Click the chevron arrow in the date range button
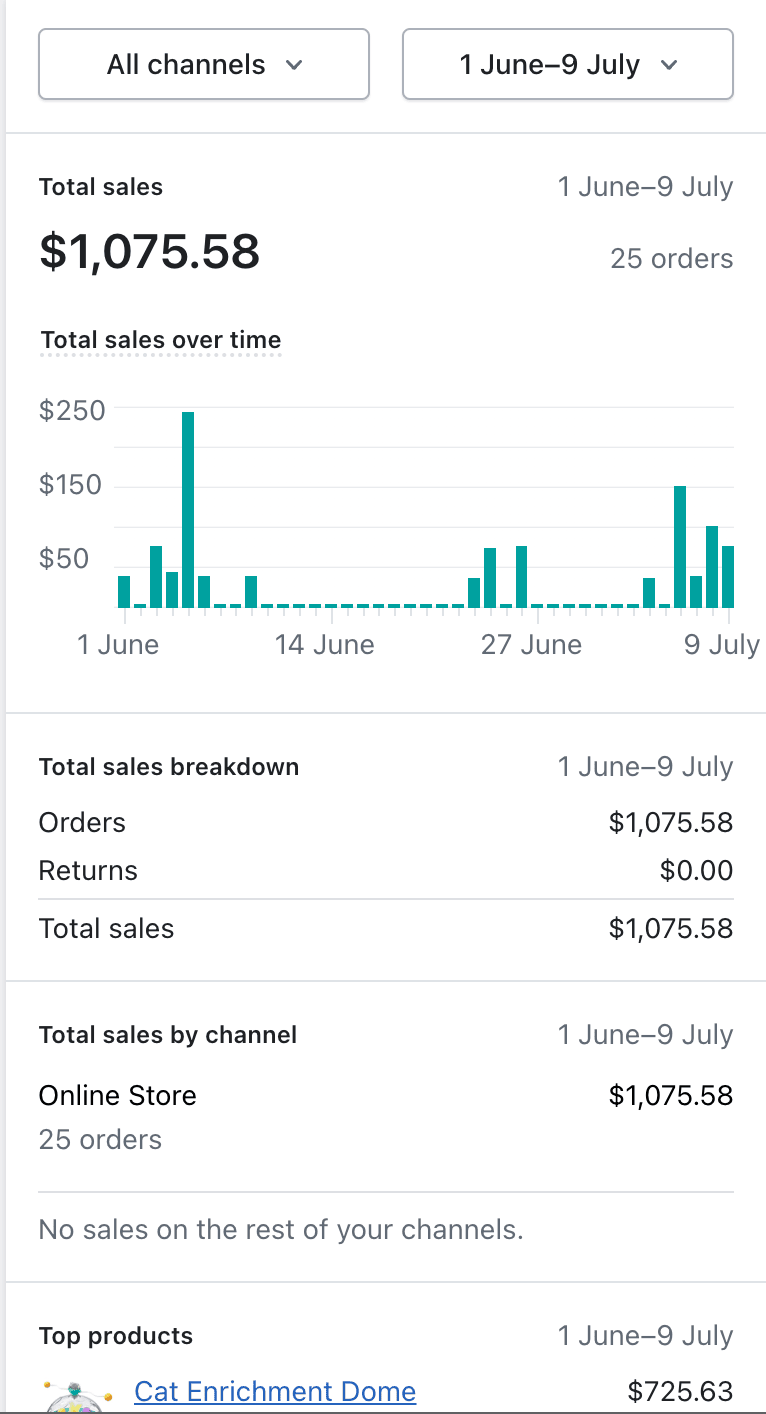Image resolution: width=766 pixels, height=1414 pixels. coord(670,65)
